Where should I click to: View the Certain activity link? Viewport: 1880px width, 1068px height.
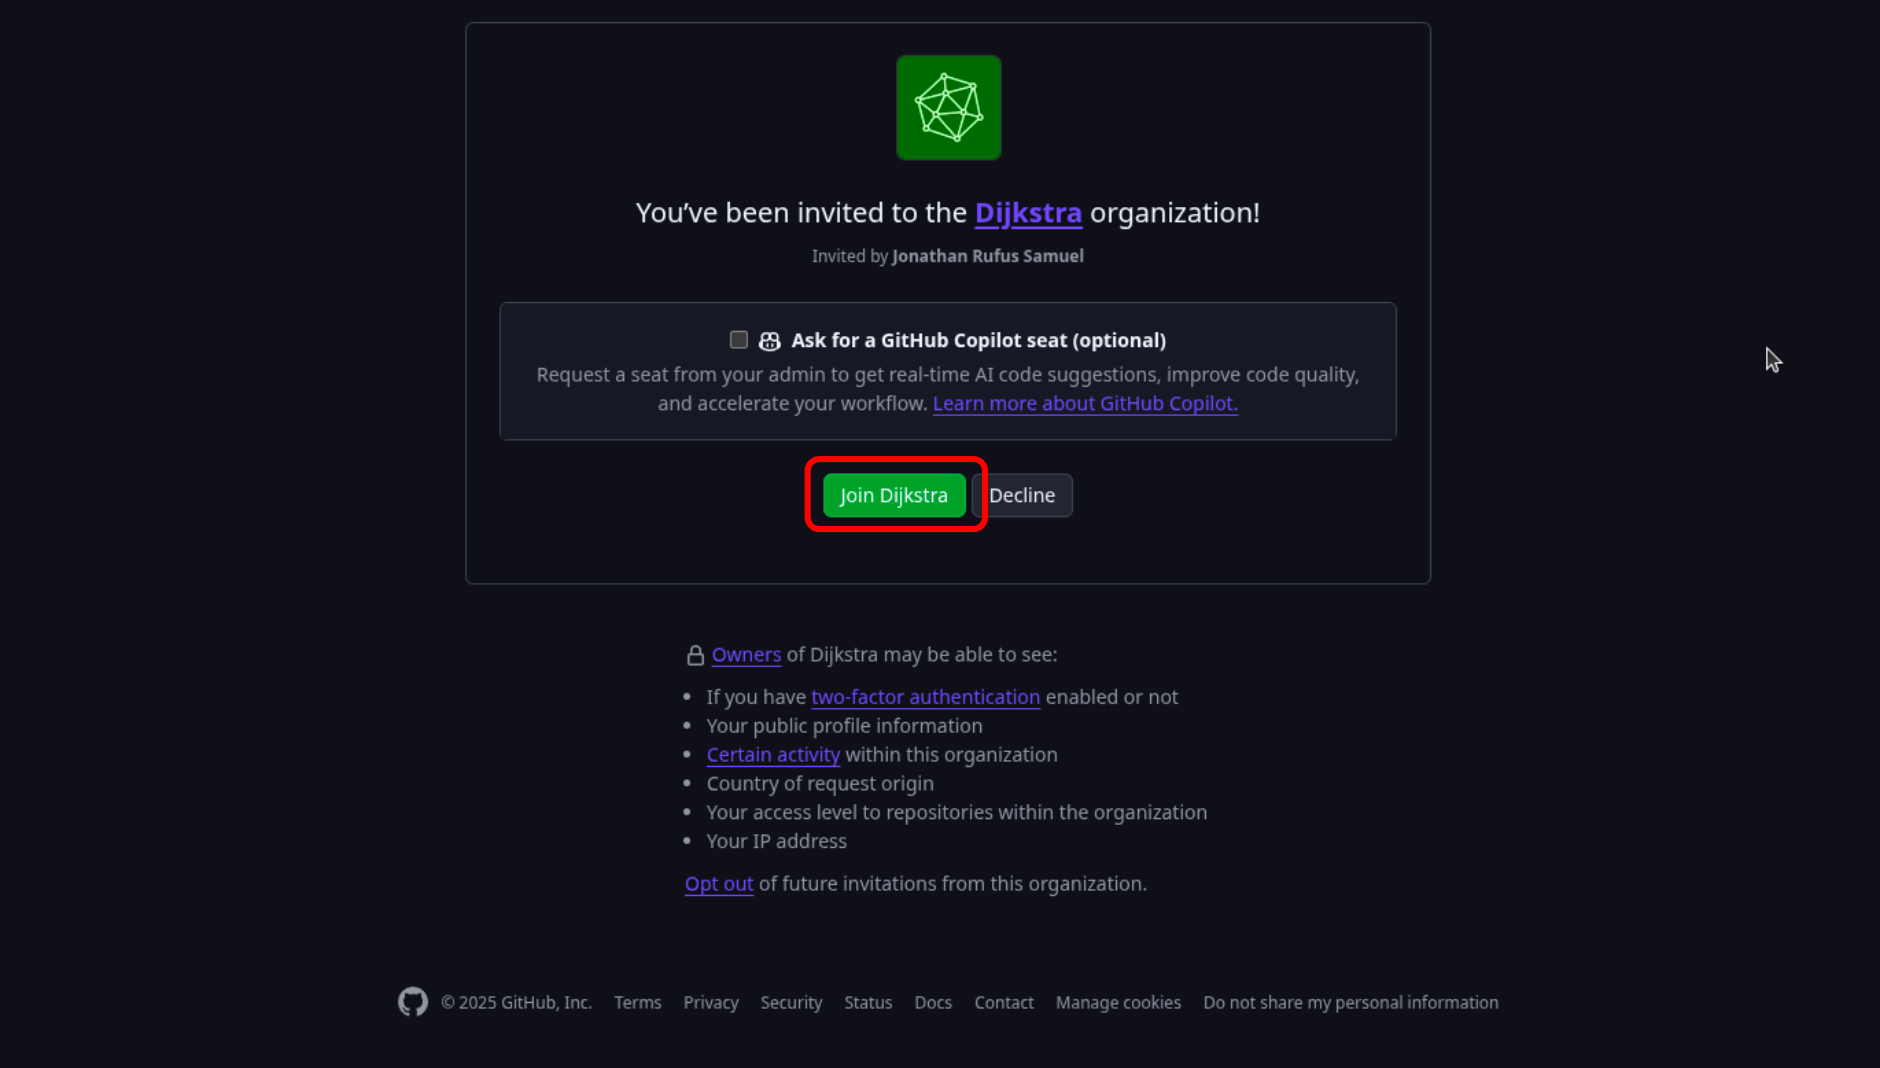click(772, 755)
